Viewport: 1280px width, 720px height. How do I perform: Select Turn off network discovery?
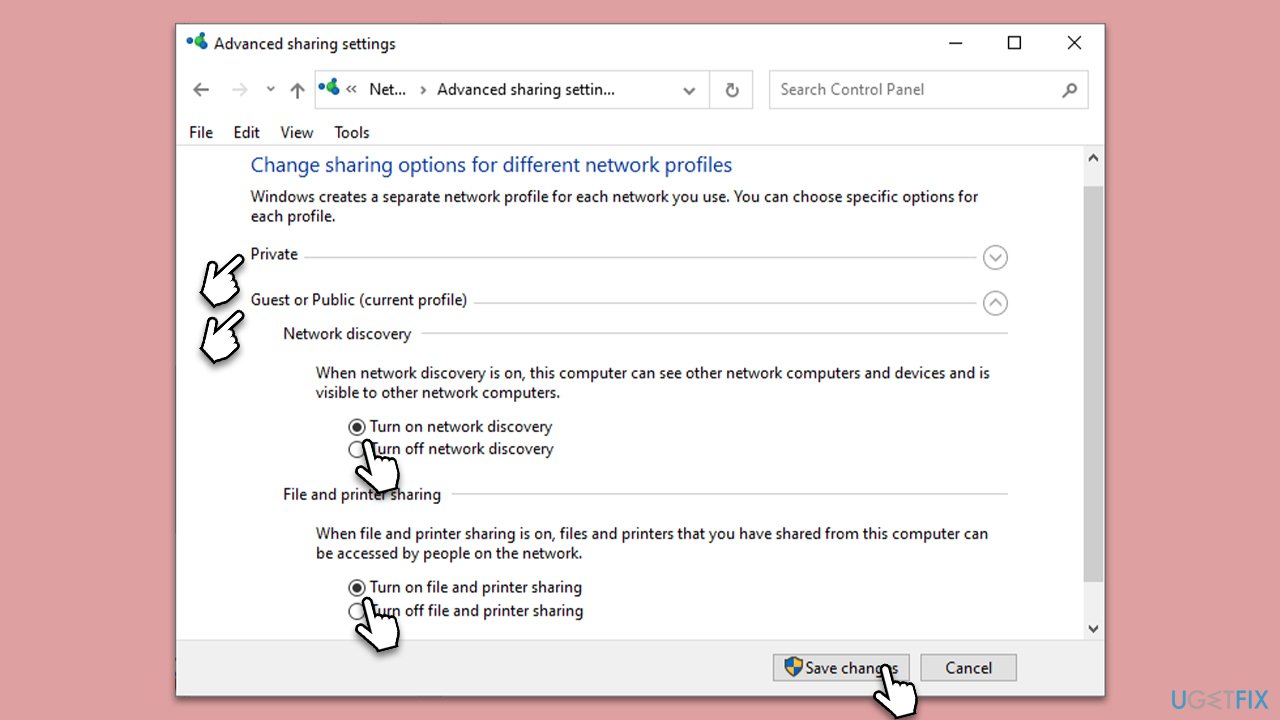click(x=357, y=449)
